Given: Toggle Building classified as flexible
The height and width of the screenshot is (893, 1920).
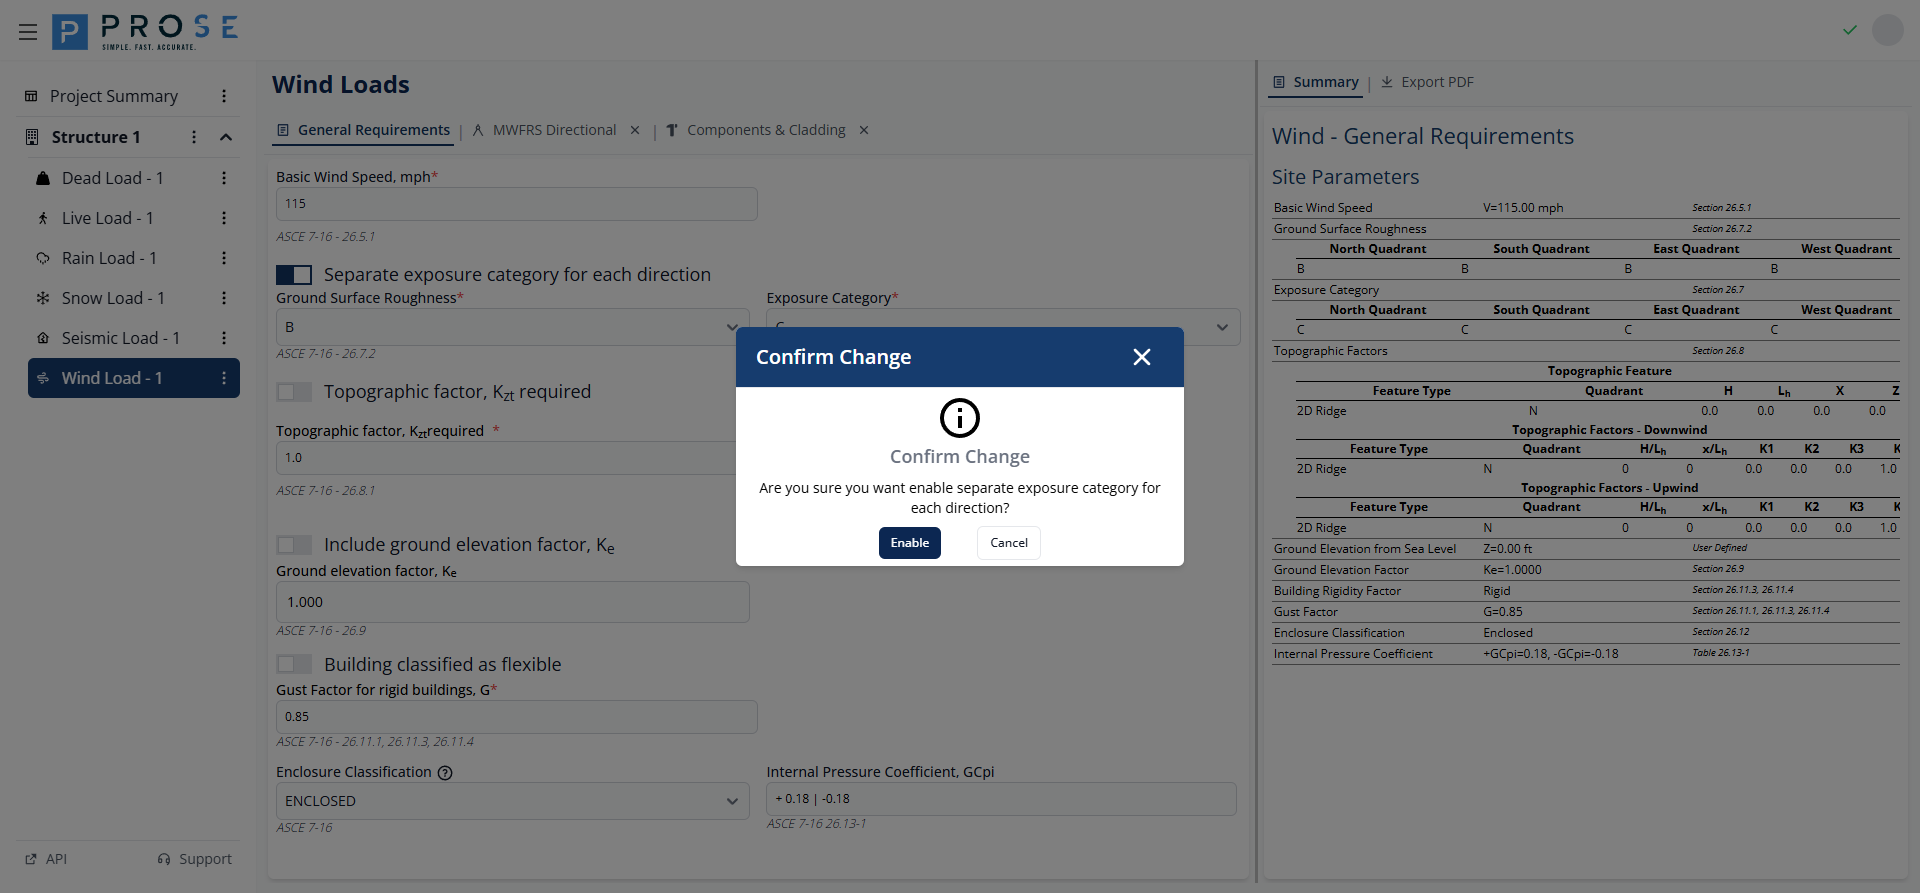Looking at the screenshot, I should [294, 664].
